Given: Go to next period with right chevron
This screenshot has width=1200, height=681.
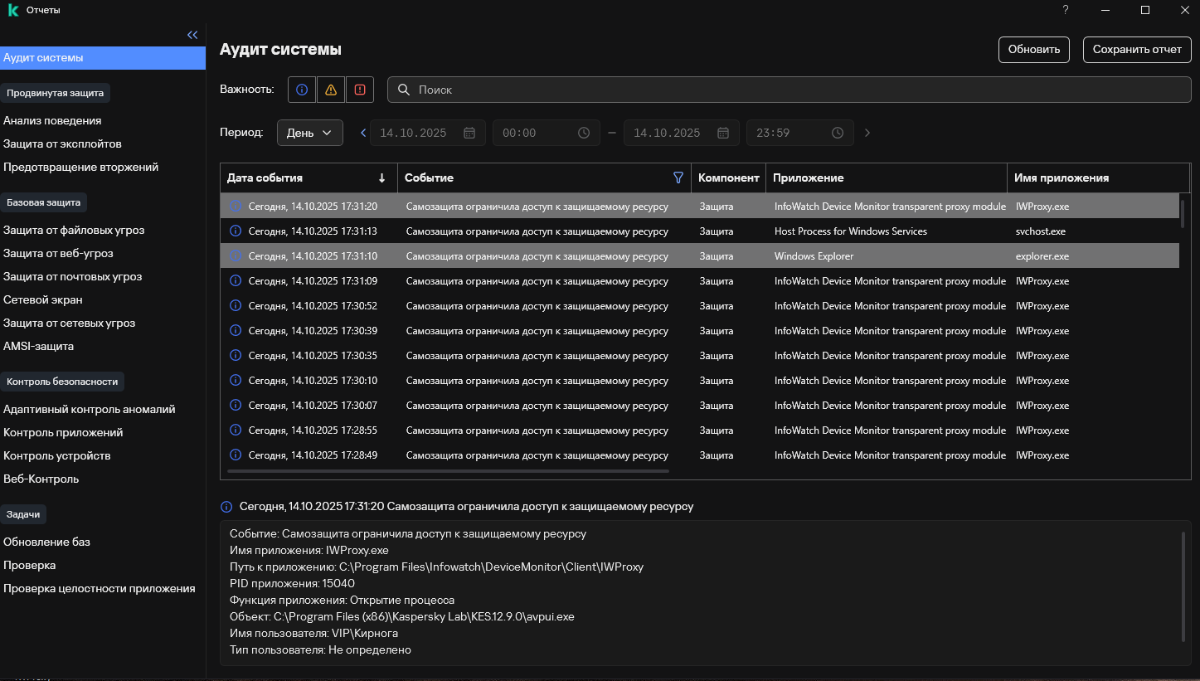Looking at the screenshot, I should click(x=867, y=133).
